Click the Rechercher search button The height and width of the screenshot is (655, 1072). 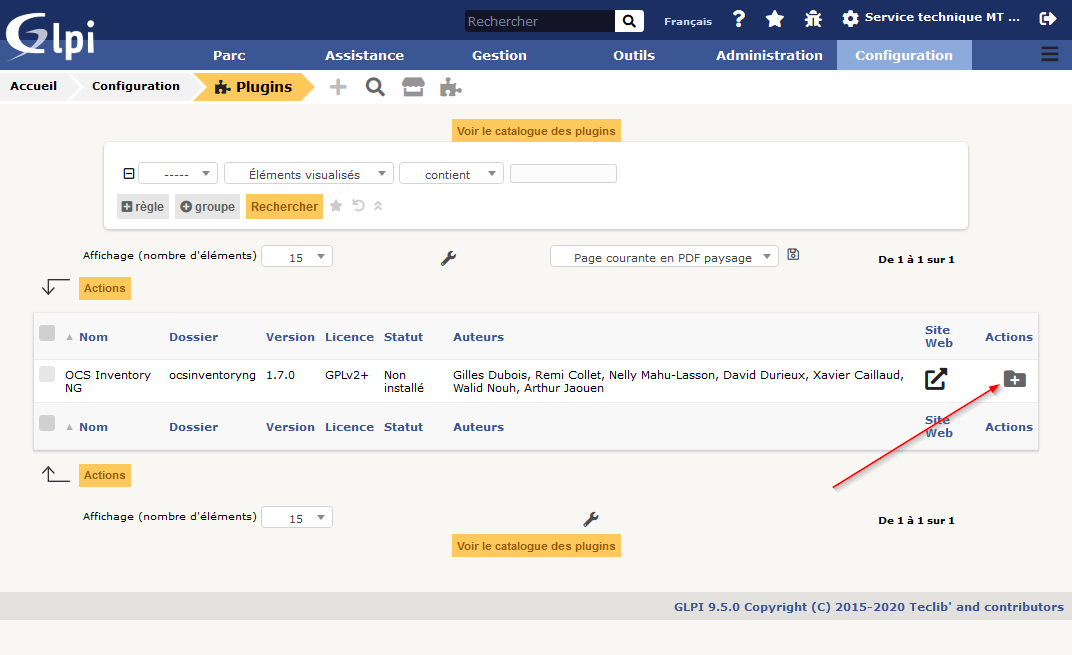284,207
